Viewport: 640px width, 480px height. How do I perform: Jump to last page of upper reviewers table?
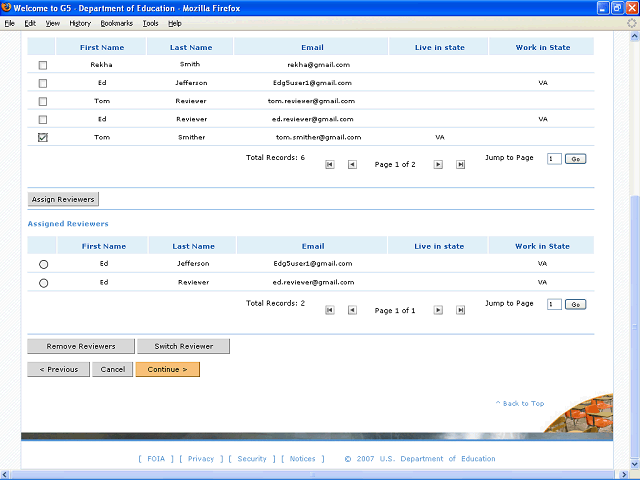point(460,165)
